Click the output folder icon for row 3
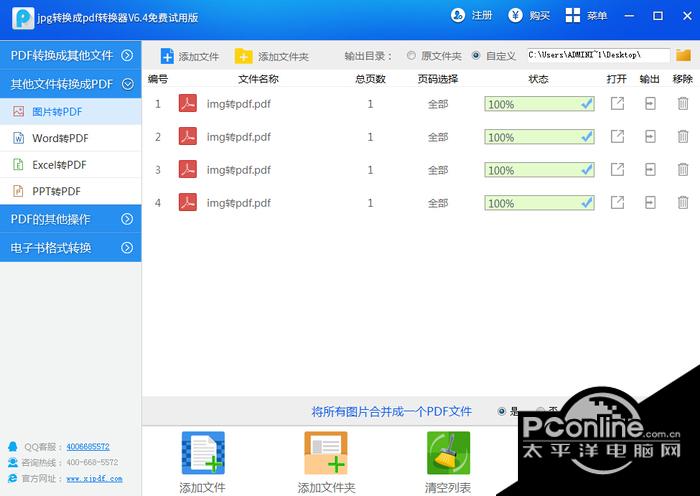Image resolution: width=700 pixels, height=496 pixels. 650,170
